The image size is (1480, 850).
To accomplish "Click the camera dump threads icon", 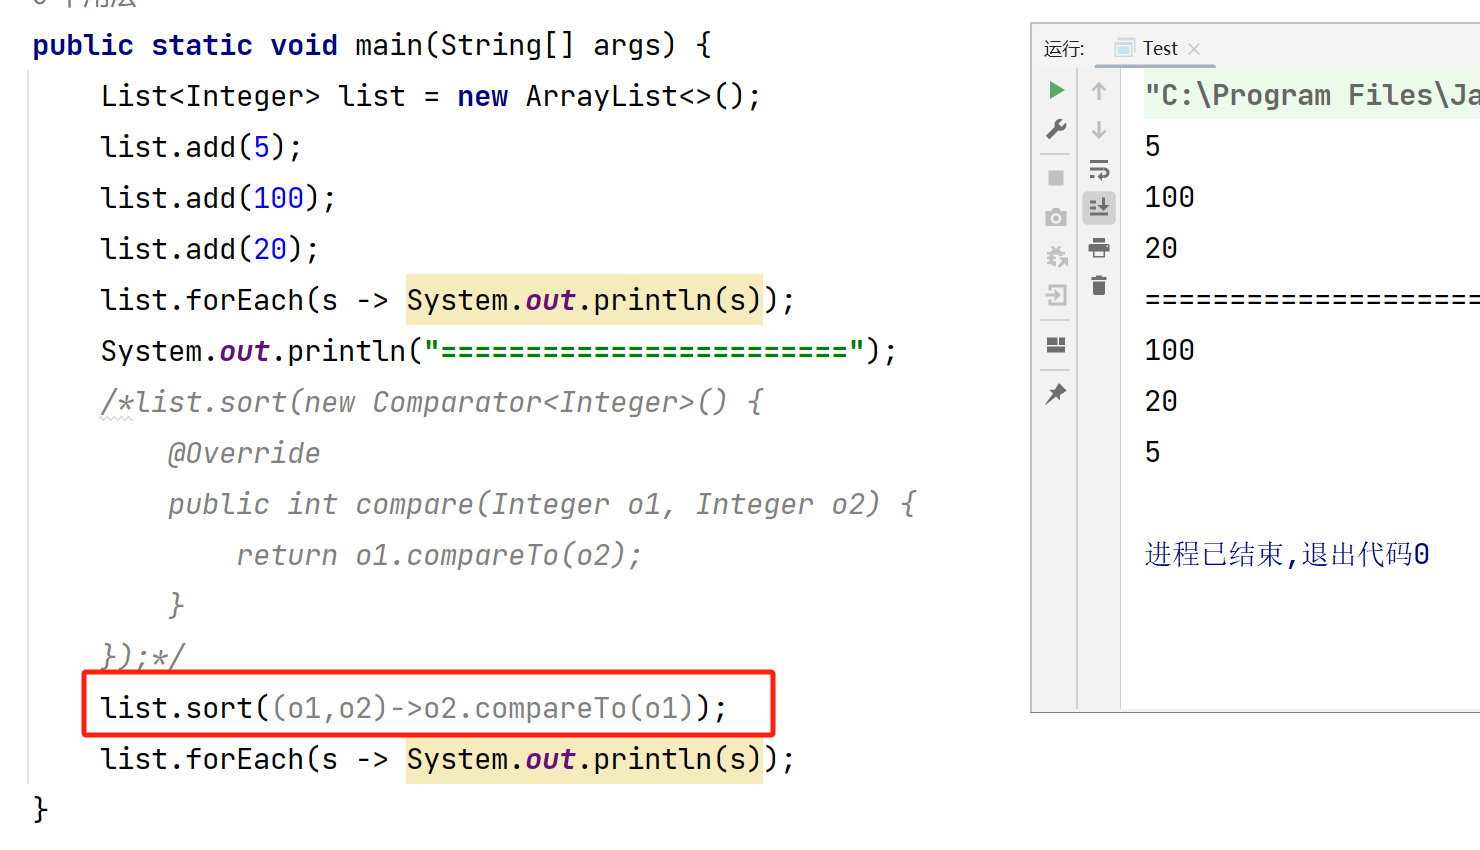I will 1056,217.
